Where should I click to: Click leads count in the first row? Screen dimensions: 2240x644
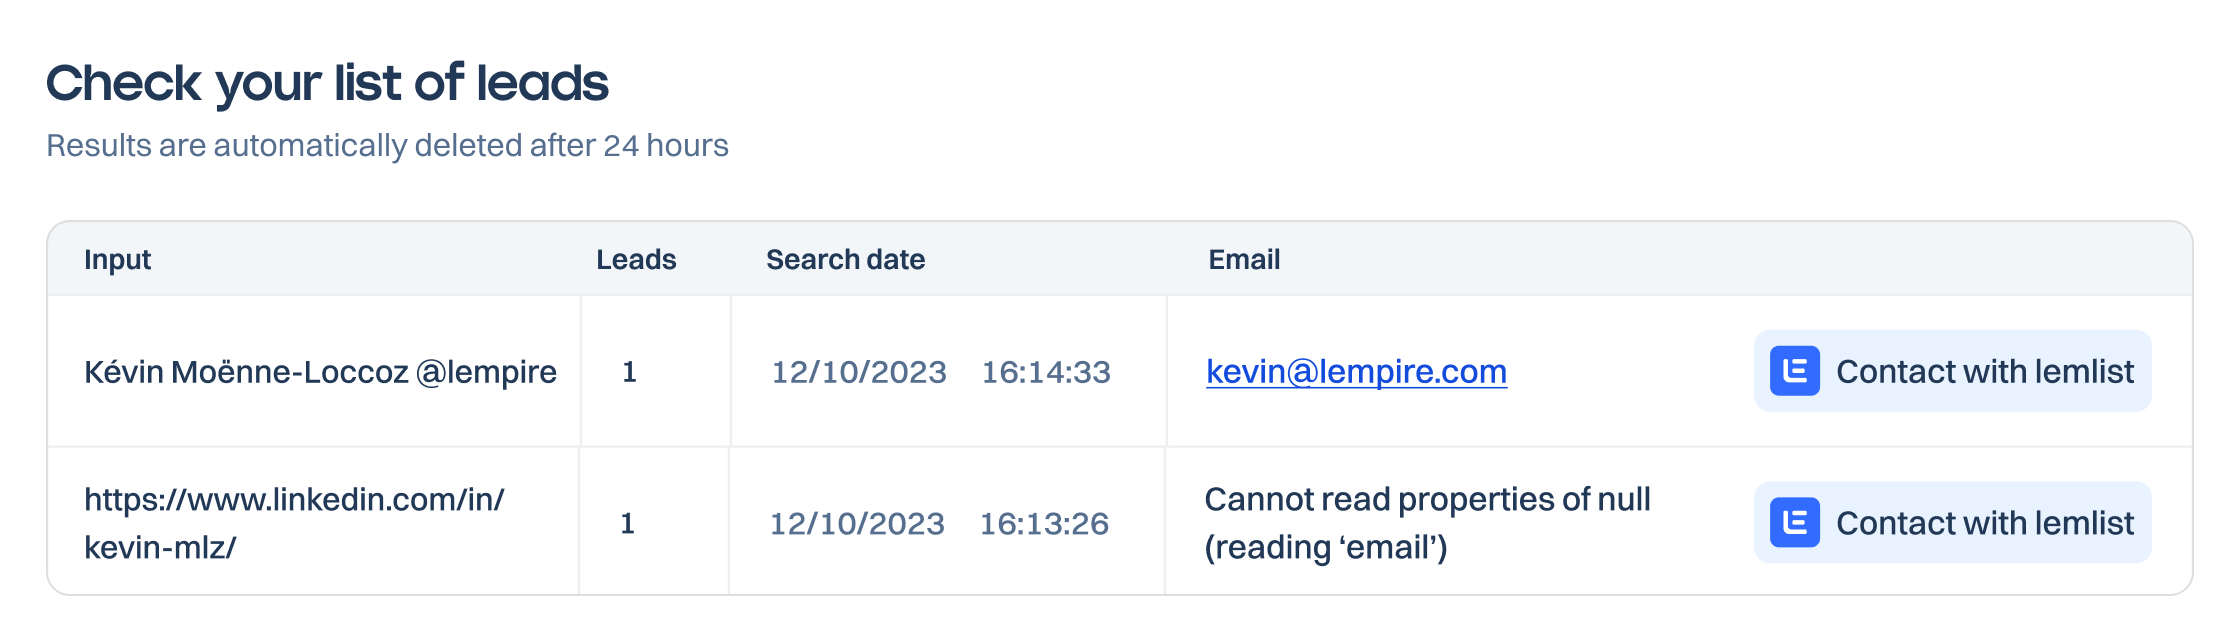click(x=629, y=372)
